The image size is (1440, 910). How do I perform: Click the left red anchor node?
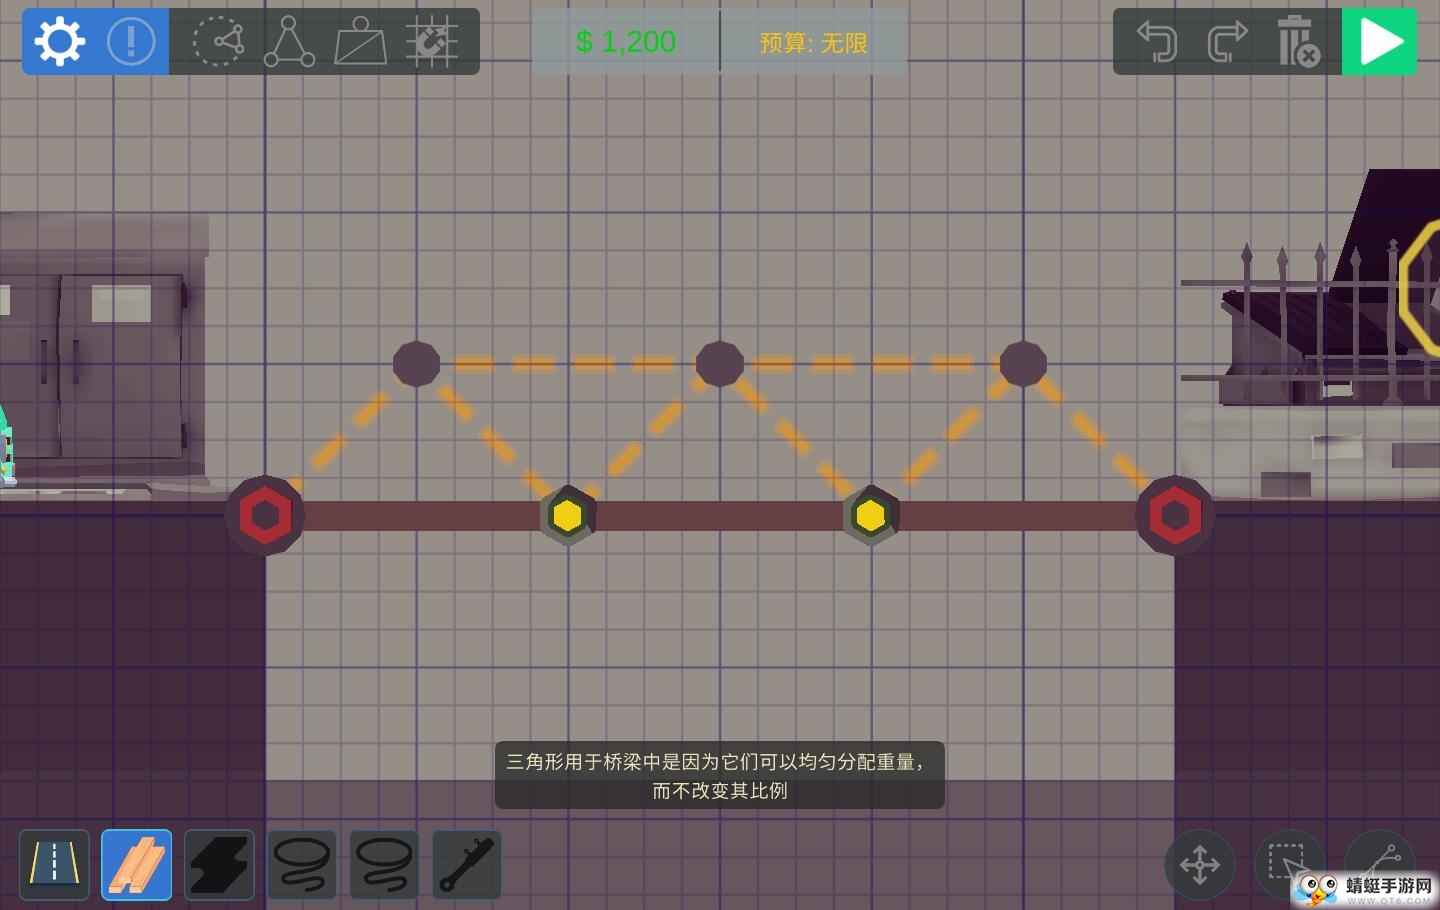(265, 516)
